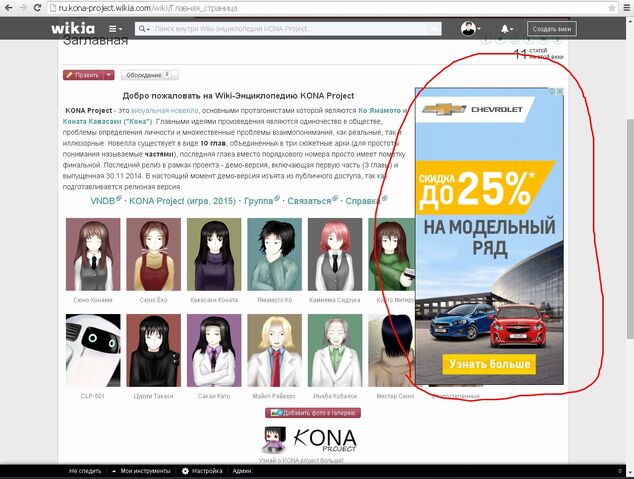Image resolution: width=634 pixels, height=479 pixels.
Task: Reload the page with refresh icon
Action: point(37,8)
